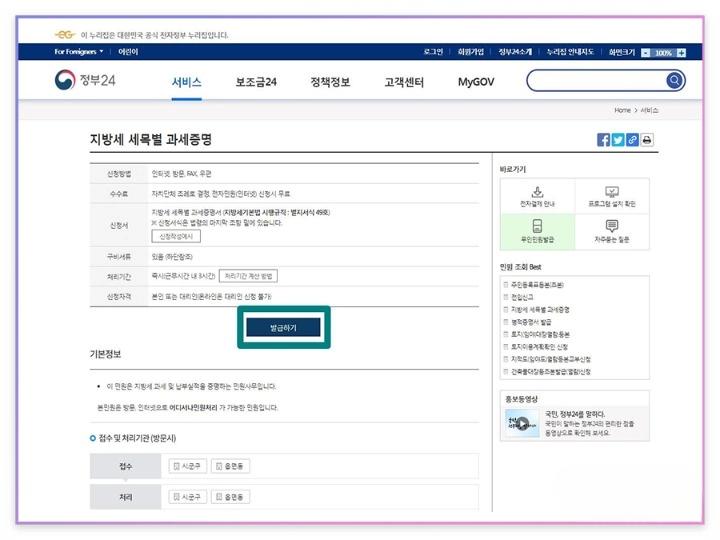Viewport: 720px width, 540px height.
Task: Click the 지방세 세목별 과세증명 page heading
Action: [151, 139]
